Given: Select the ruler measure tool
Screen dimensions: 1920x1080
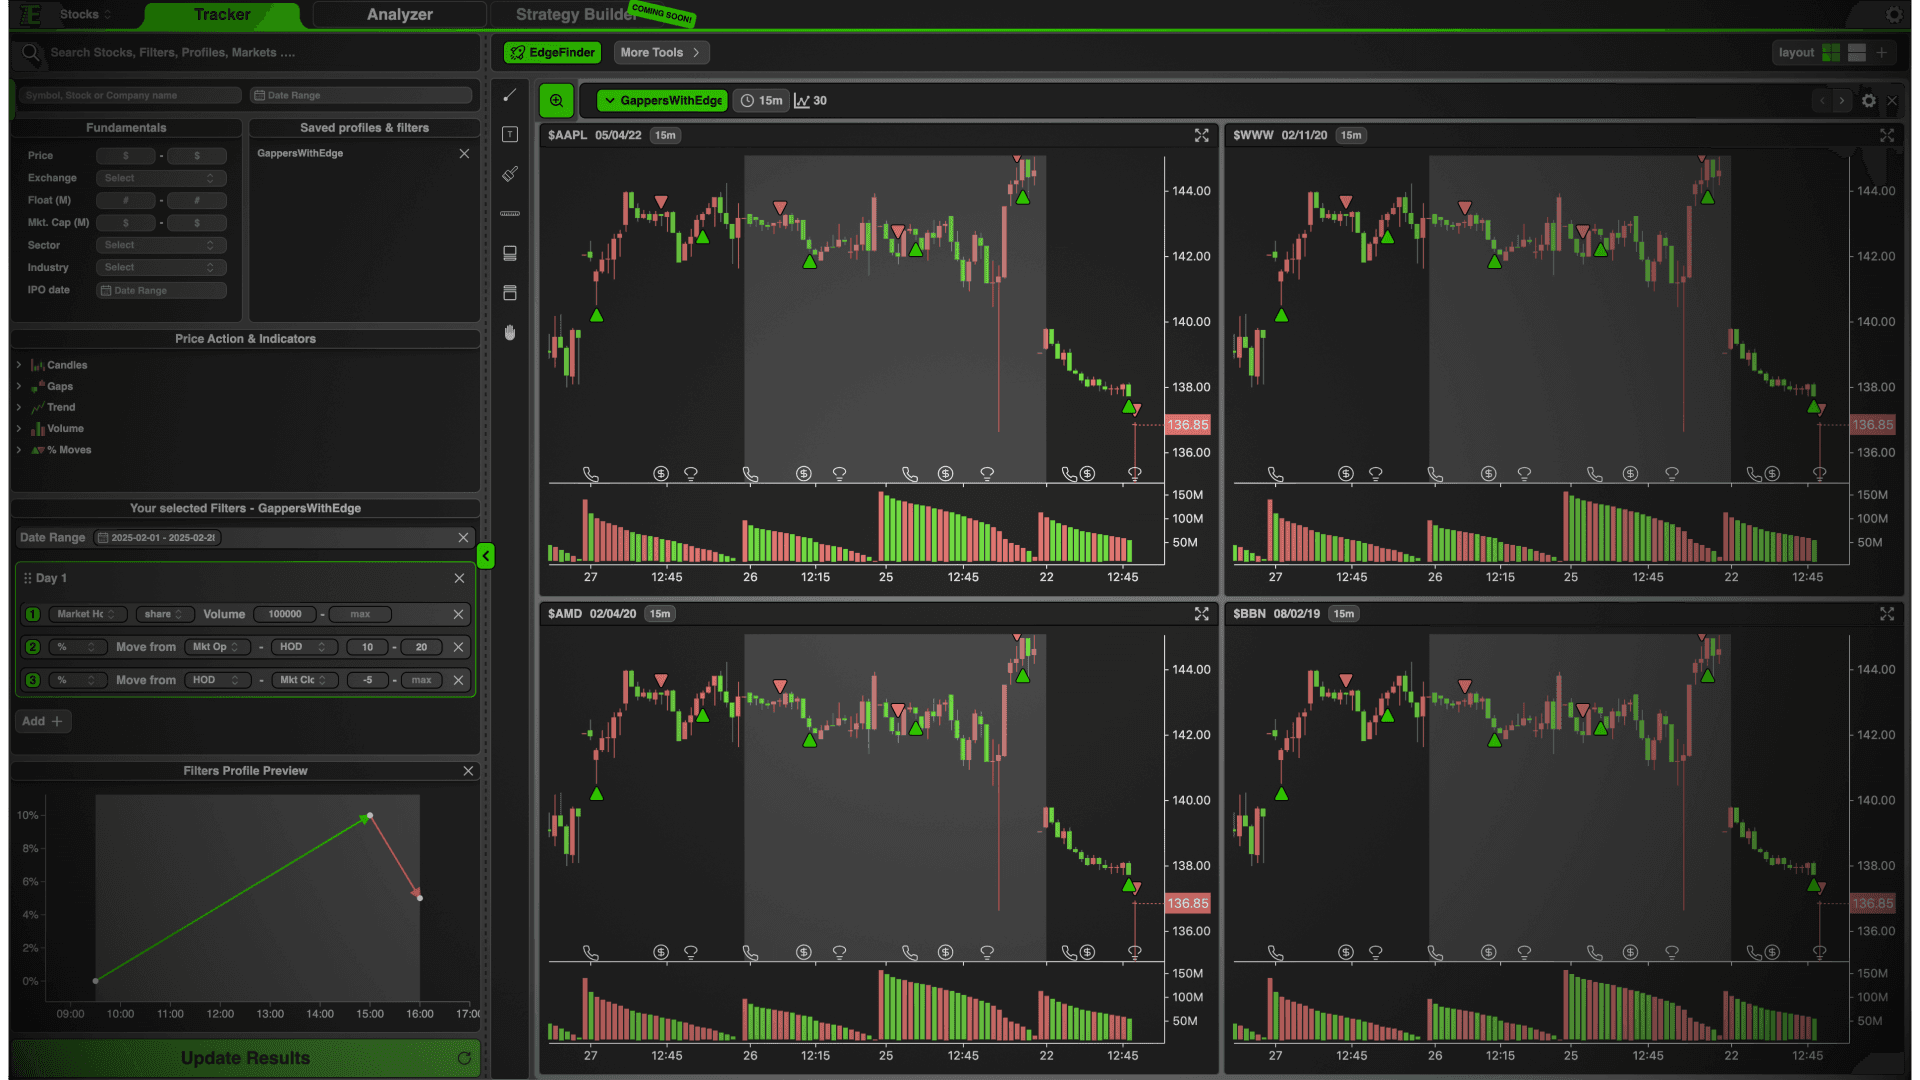Looking at the screenshot, I should coord(510,214).
